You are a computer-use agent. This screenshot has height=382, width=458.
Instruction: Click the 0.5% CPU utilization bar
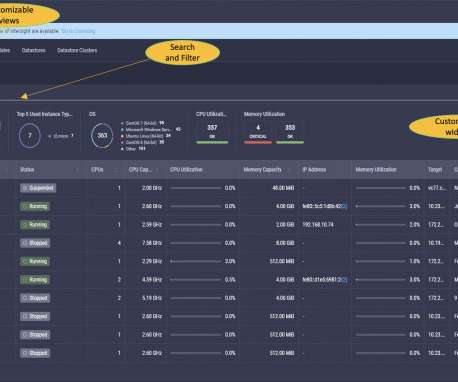tap(196, 280)
